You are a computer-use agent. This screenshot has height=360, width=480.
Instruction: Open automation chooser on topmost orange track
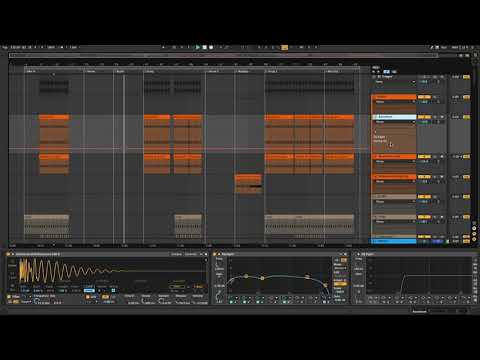coord(395,102)
